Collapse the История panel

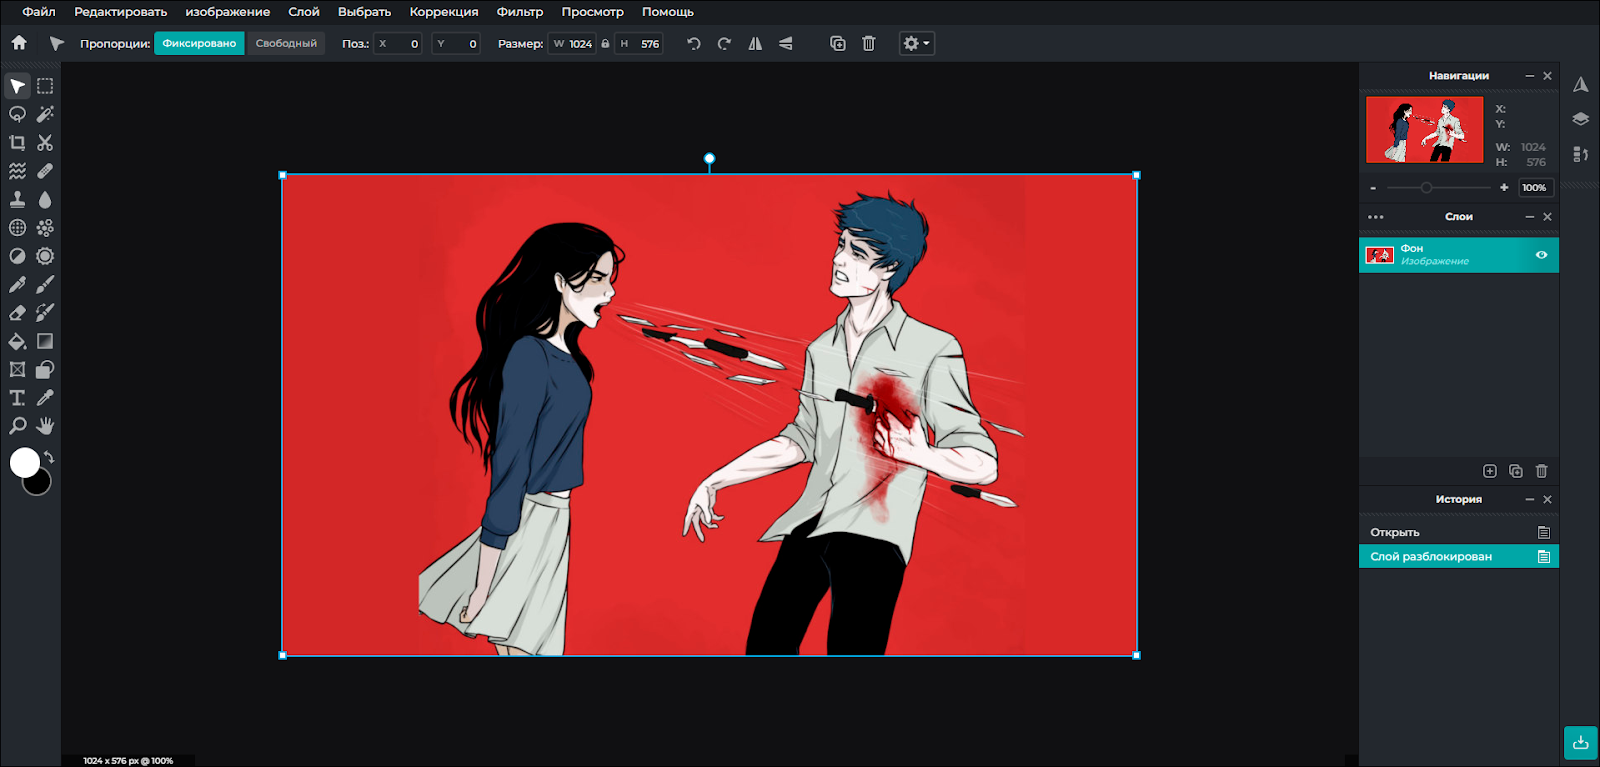coord(1529,499)
